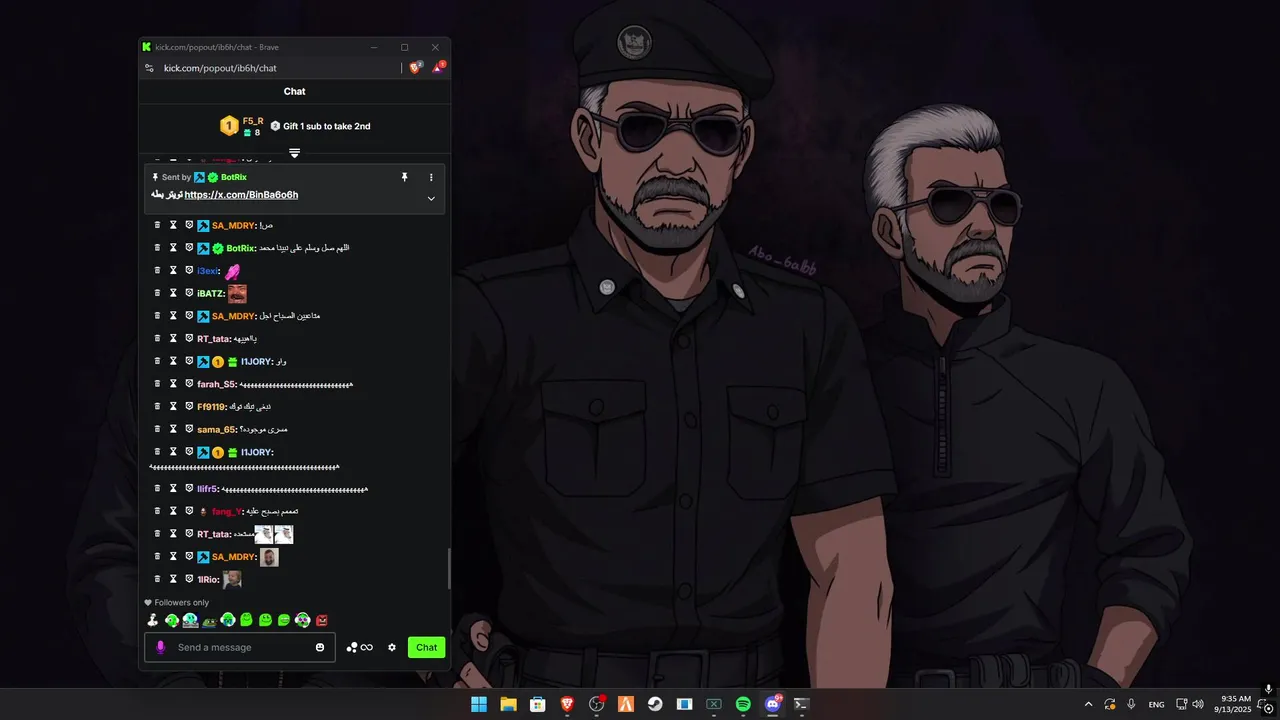Open Excel from the taskbar
The height and width of the screenshot is (720, 1280).
[x=714, y=704]
